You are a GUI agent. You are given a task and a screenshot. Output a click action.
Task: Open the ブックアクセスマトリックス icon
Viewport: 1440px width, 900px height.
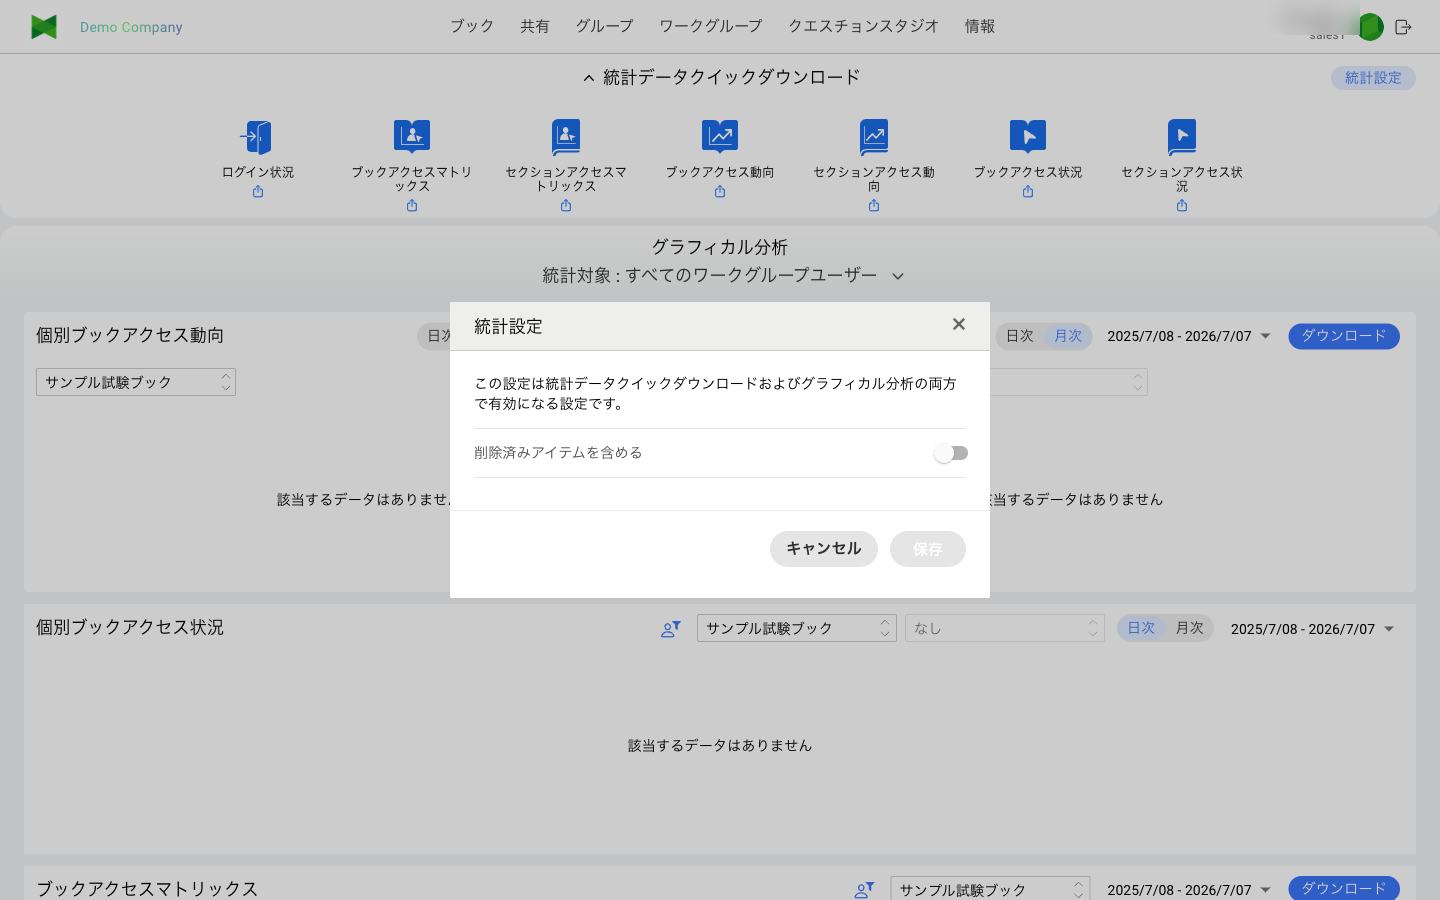[412, 137]
